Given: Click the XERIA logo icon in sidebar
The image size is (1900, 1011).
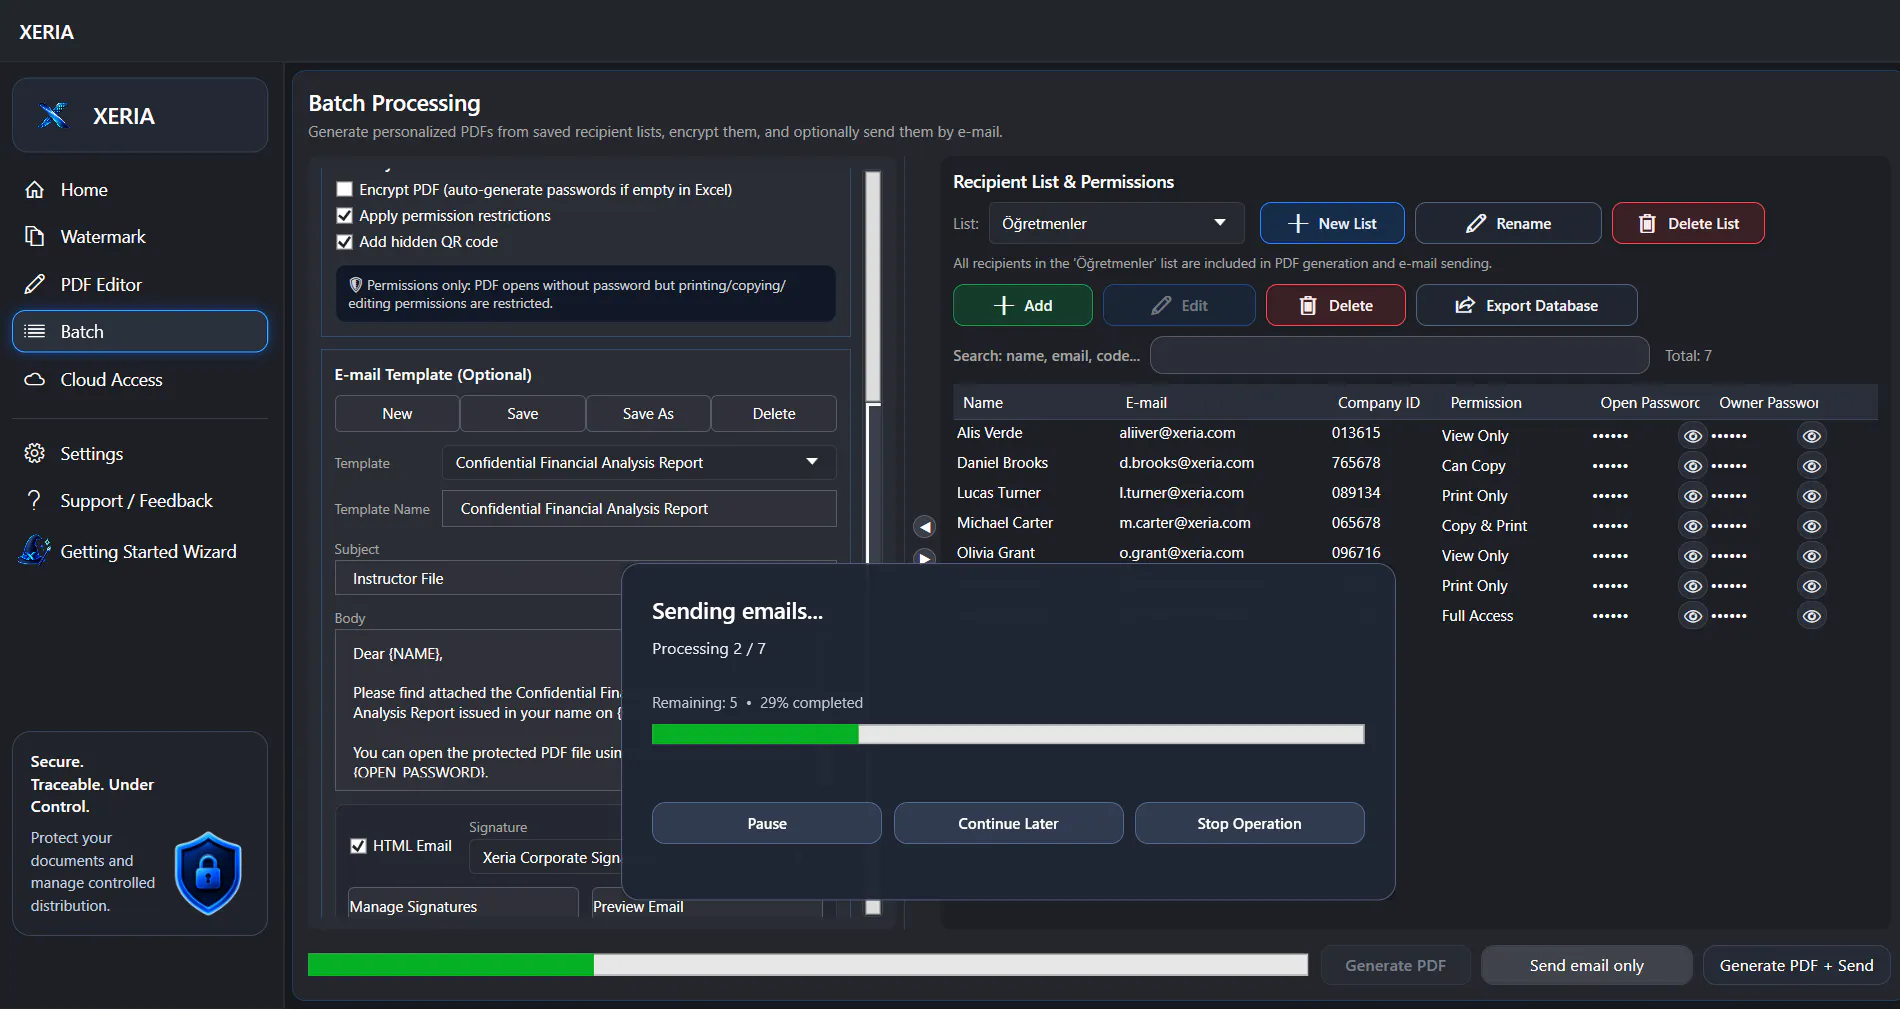Looking at the screenshot, I should click(x=53, y=116).
